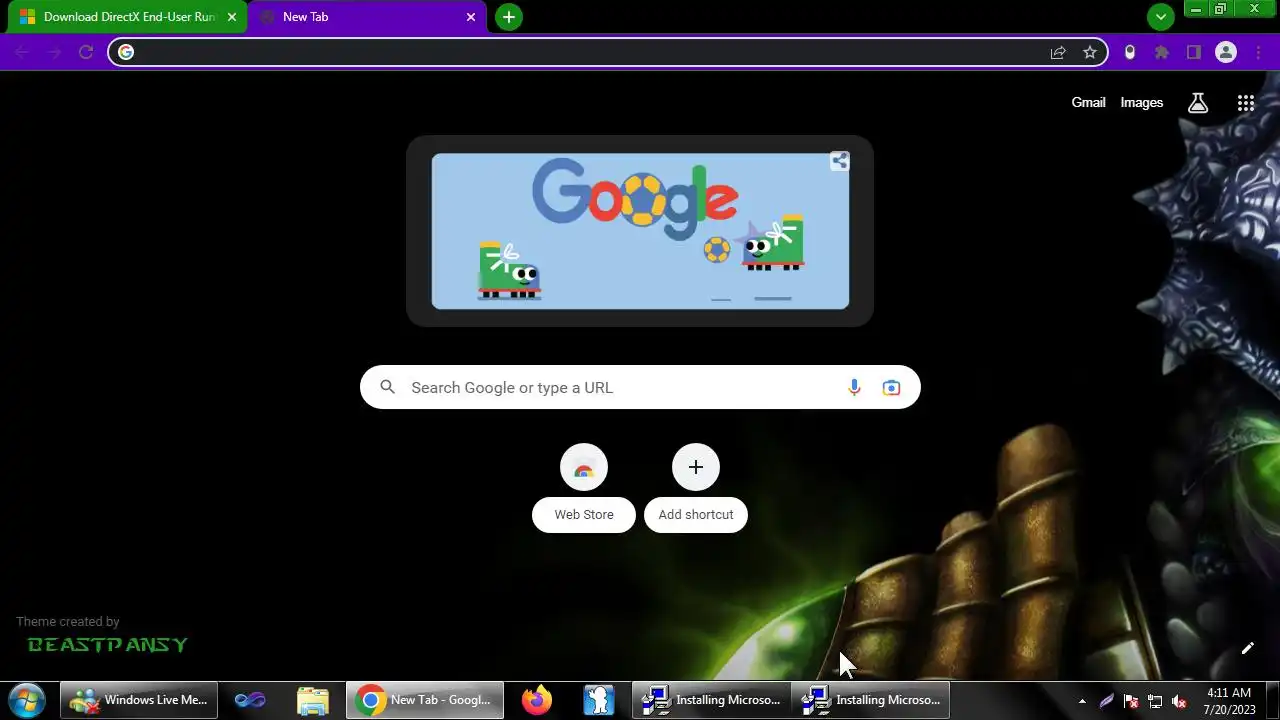Image resolution: width=1280 pixels, height=720 pixels.
Task: Open Windows Live Messenger from the taskbar
Action: pyautogui.click(x=138, y=700)
